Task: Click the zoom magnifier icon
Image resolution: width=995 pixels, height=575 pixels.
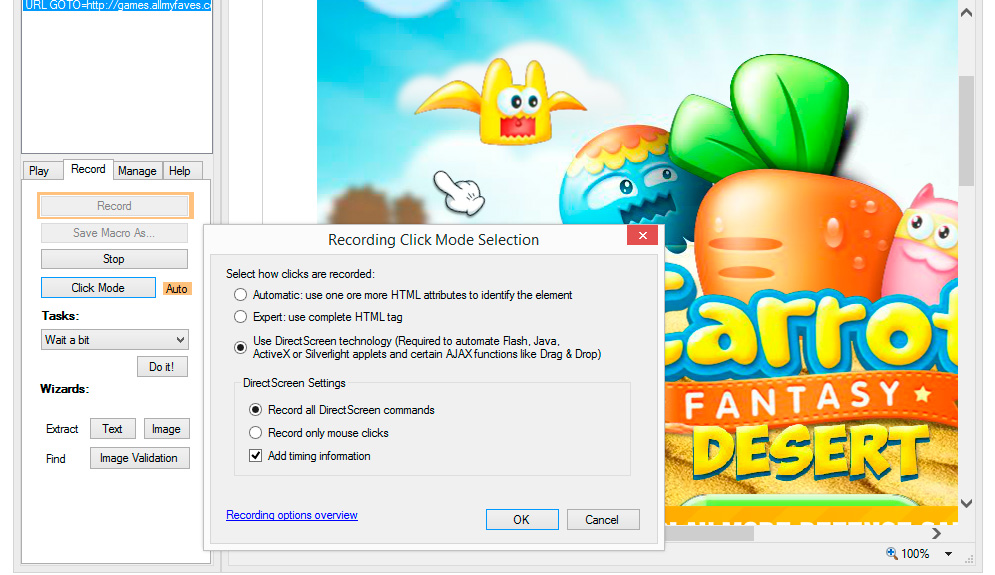Action: (892, 553)
